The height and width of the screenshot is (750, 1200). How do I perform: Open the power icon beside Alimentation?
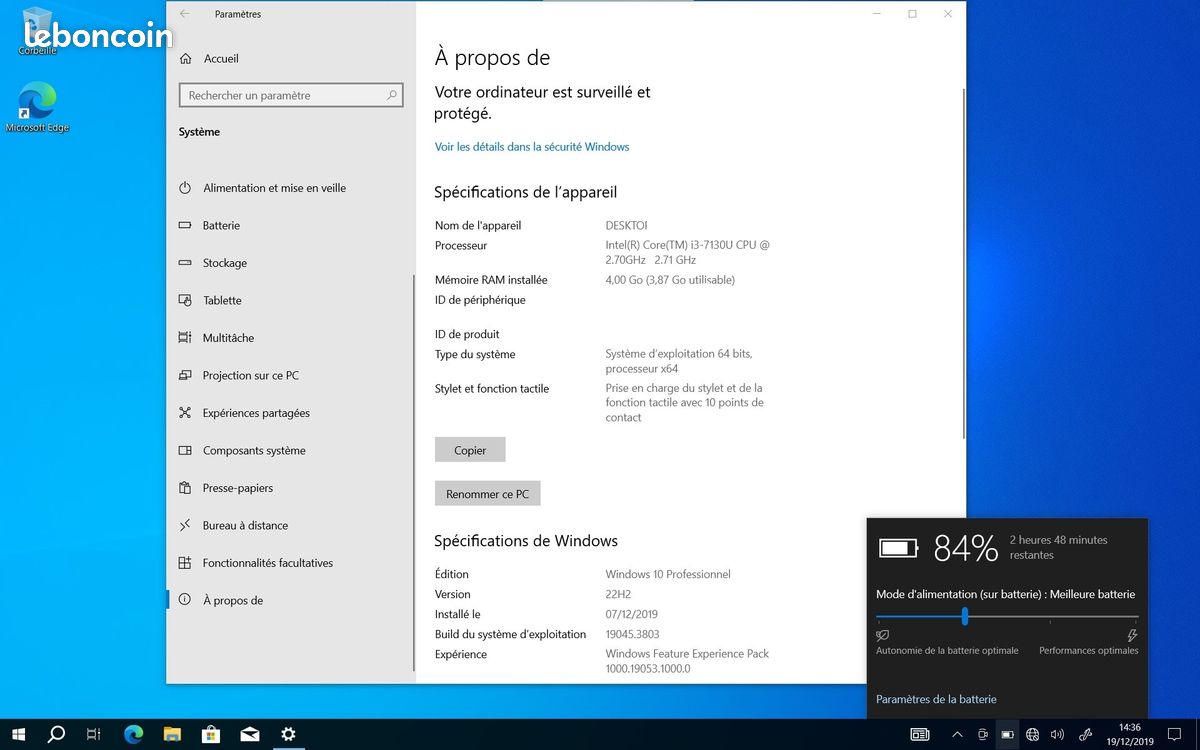pos(185,188)
